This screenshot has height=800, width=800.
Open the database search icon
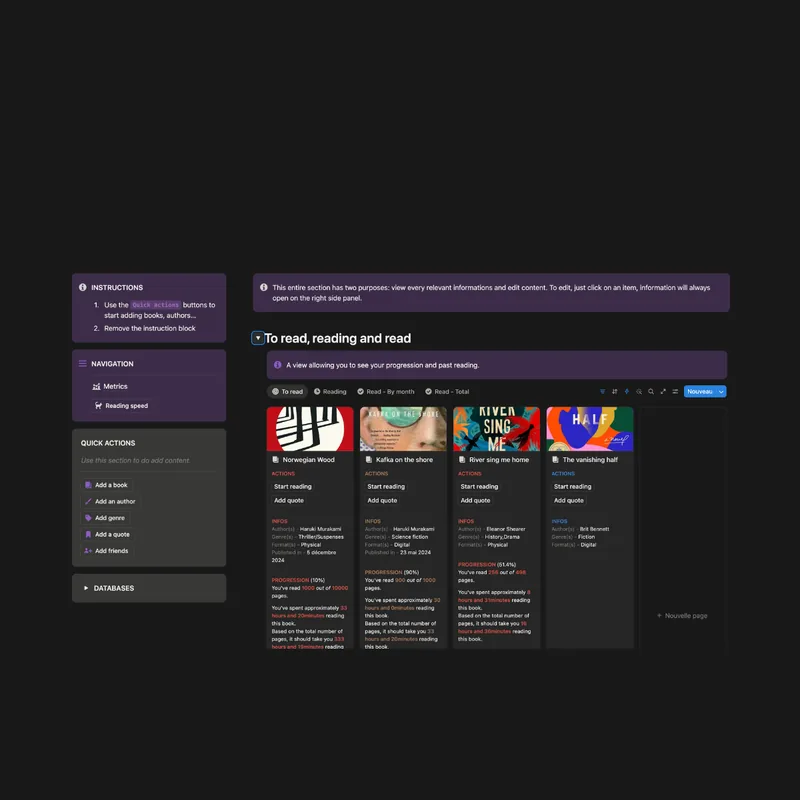pyautogui.click(x=651, y=391)
